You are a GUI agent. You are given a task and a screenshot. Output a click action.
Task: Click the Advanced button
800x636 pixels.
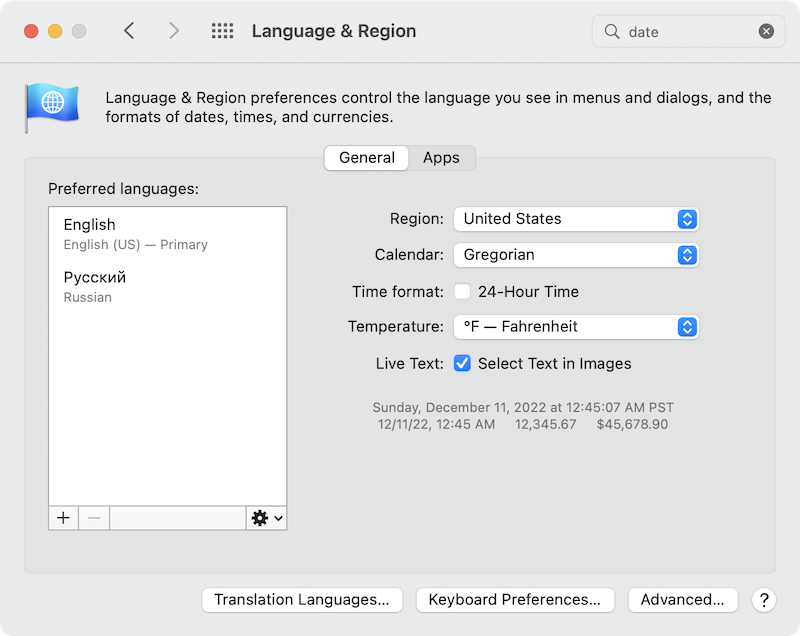(682, 600)
